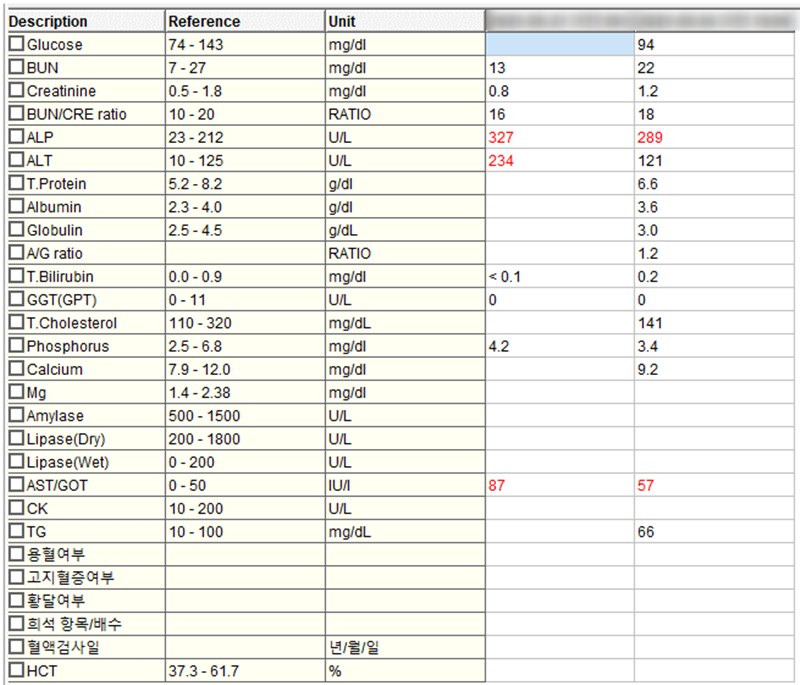The height and width of the screenshot is (685, 800).
Task: Click the T.Cholesterol result 141
Action: point(650,323)
